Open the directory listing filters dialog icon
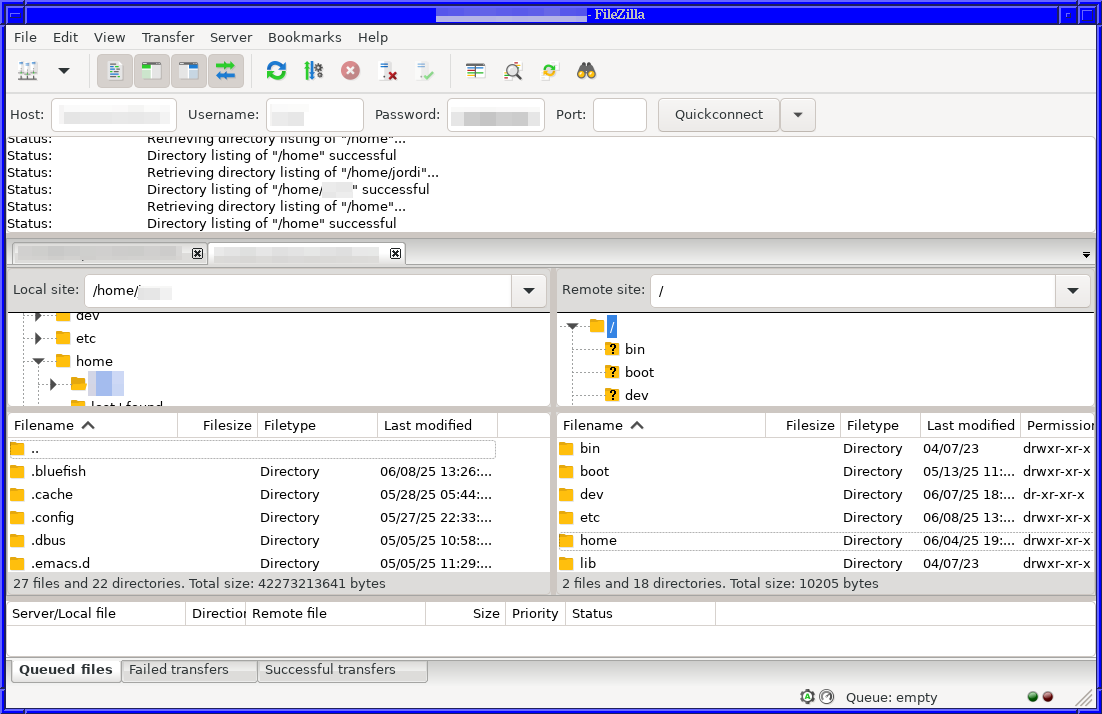This screenshot has height=714, width=1102. coord(476,71)
